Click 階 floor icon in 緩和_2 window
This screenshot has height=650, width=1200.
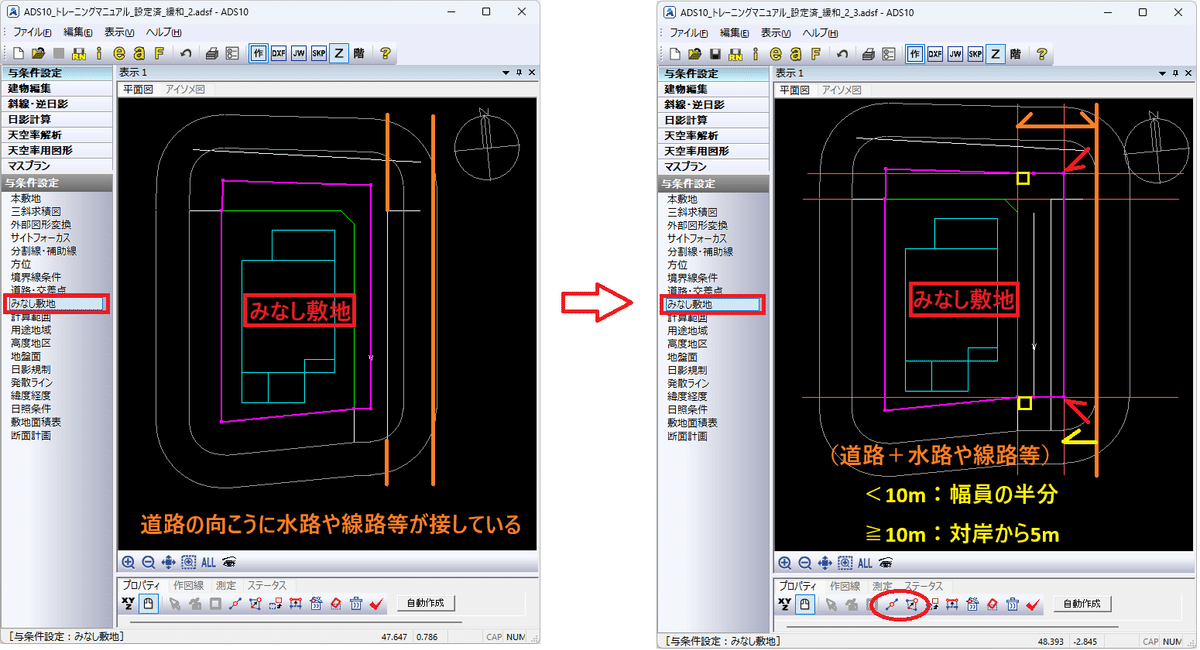tap(358, 53)
